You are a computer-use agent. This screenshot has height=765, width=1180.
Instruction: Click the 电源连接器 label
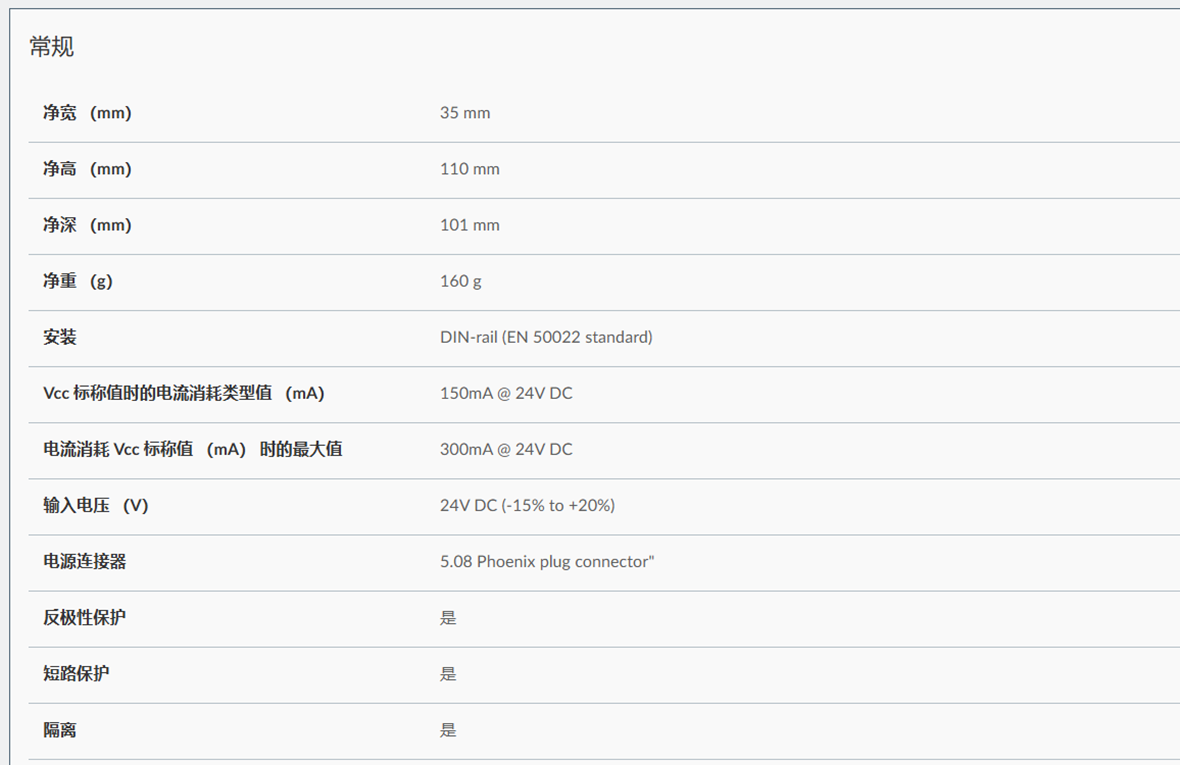click(x=85, y=561)
